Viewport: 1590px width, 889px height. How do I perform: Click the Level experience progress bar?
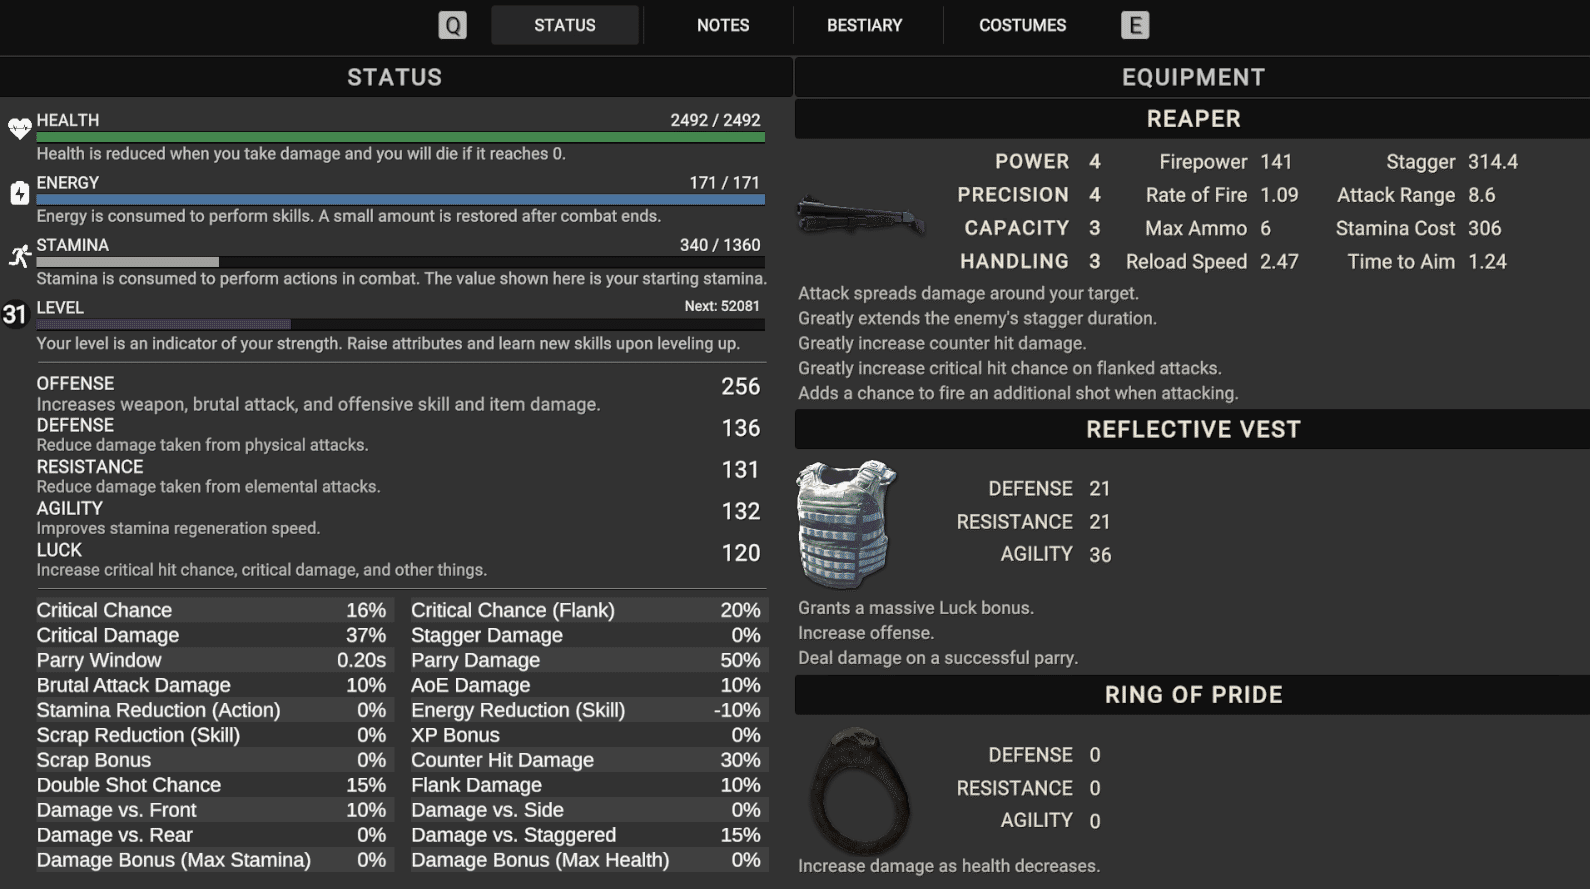click(401, 324)
